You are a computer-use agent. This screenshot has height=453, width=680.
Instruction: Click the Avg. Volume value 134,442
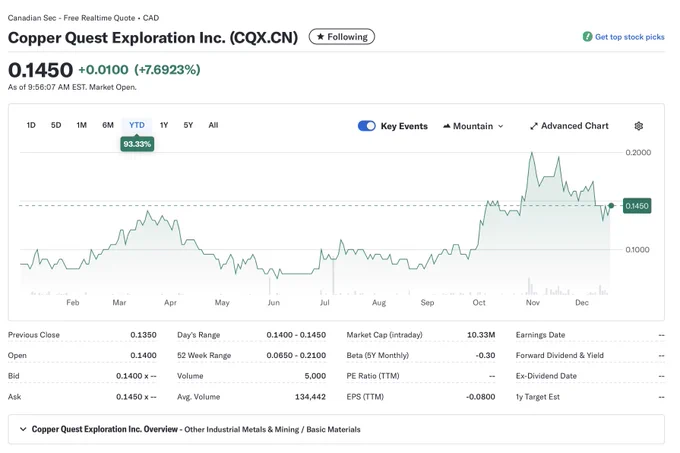click(311, 397)
